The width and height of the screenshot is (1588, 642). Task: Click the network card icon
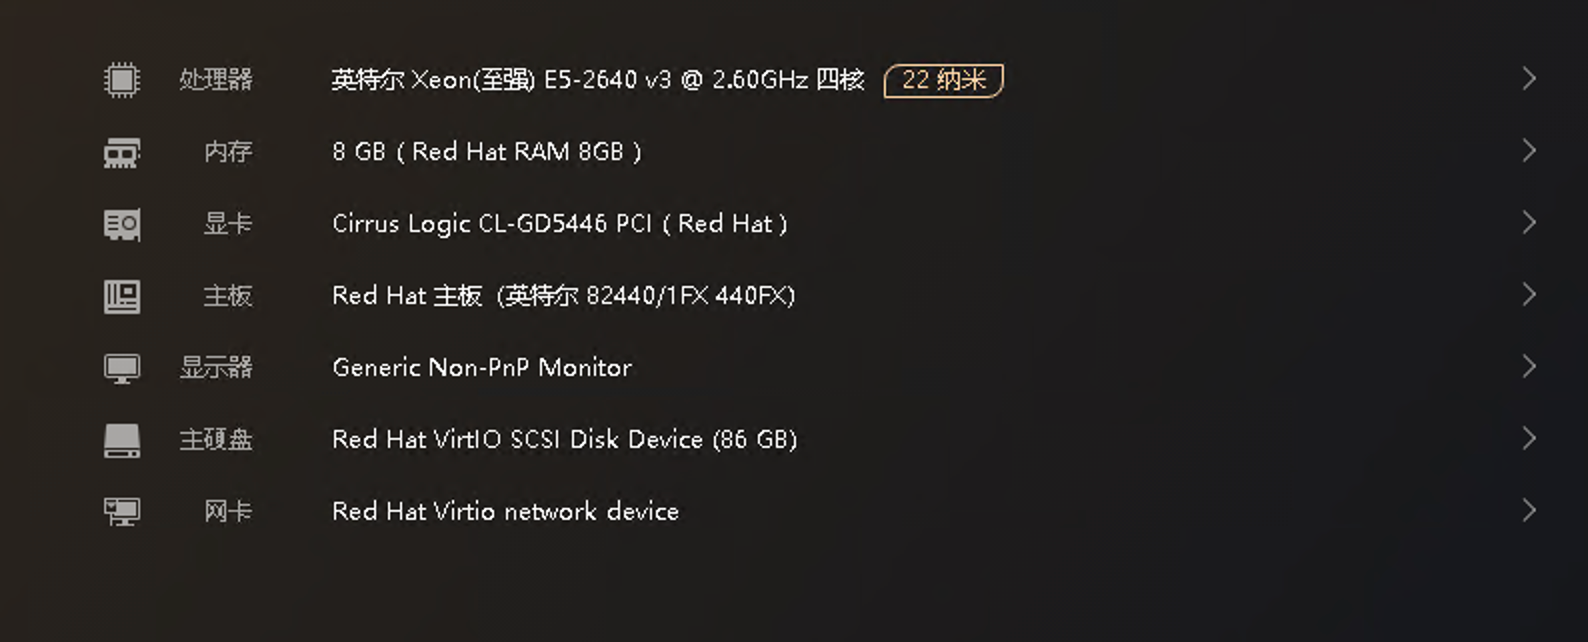[x=122, y=512]
